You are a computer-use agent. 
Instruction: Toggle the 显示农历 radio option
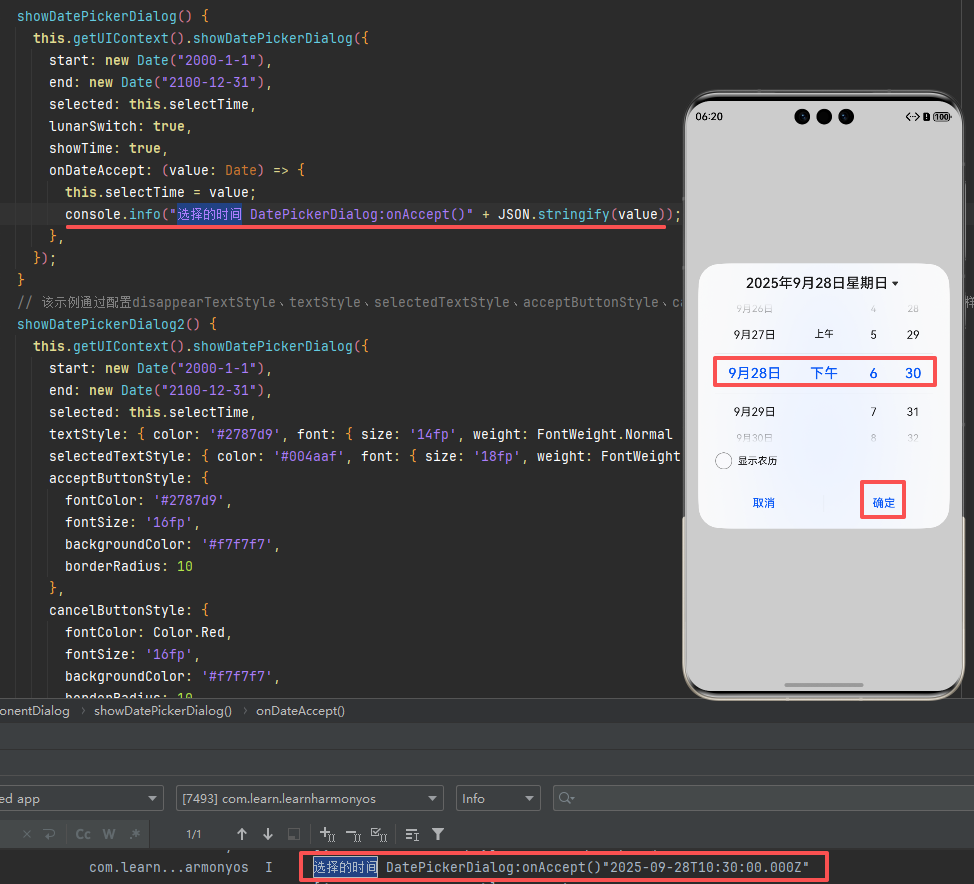(x=723, y=460)
